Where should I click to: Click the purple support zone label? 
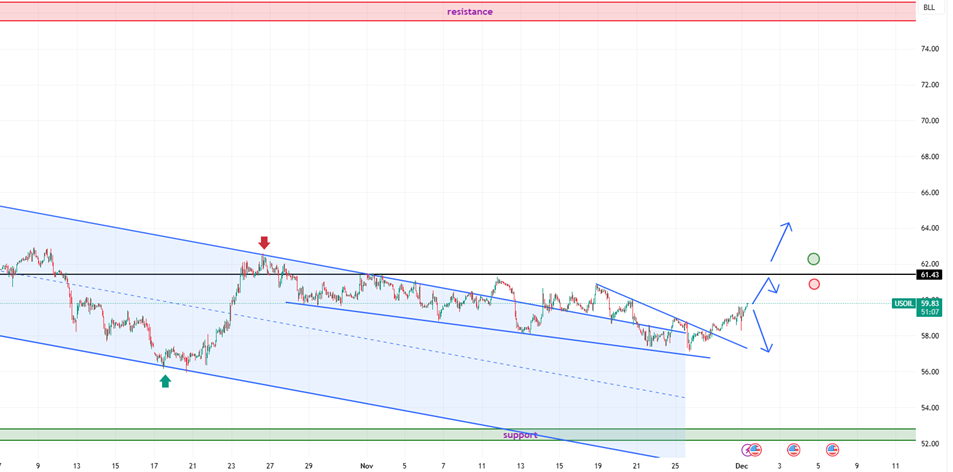click(520, 435)
